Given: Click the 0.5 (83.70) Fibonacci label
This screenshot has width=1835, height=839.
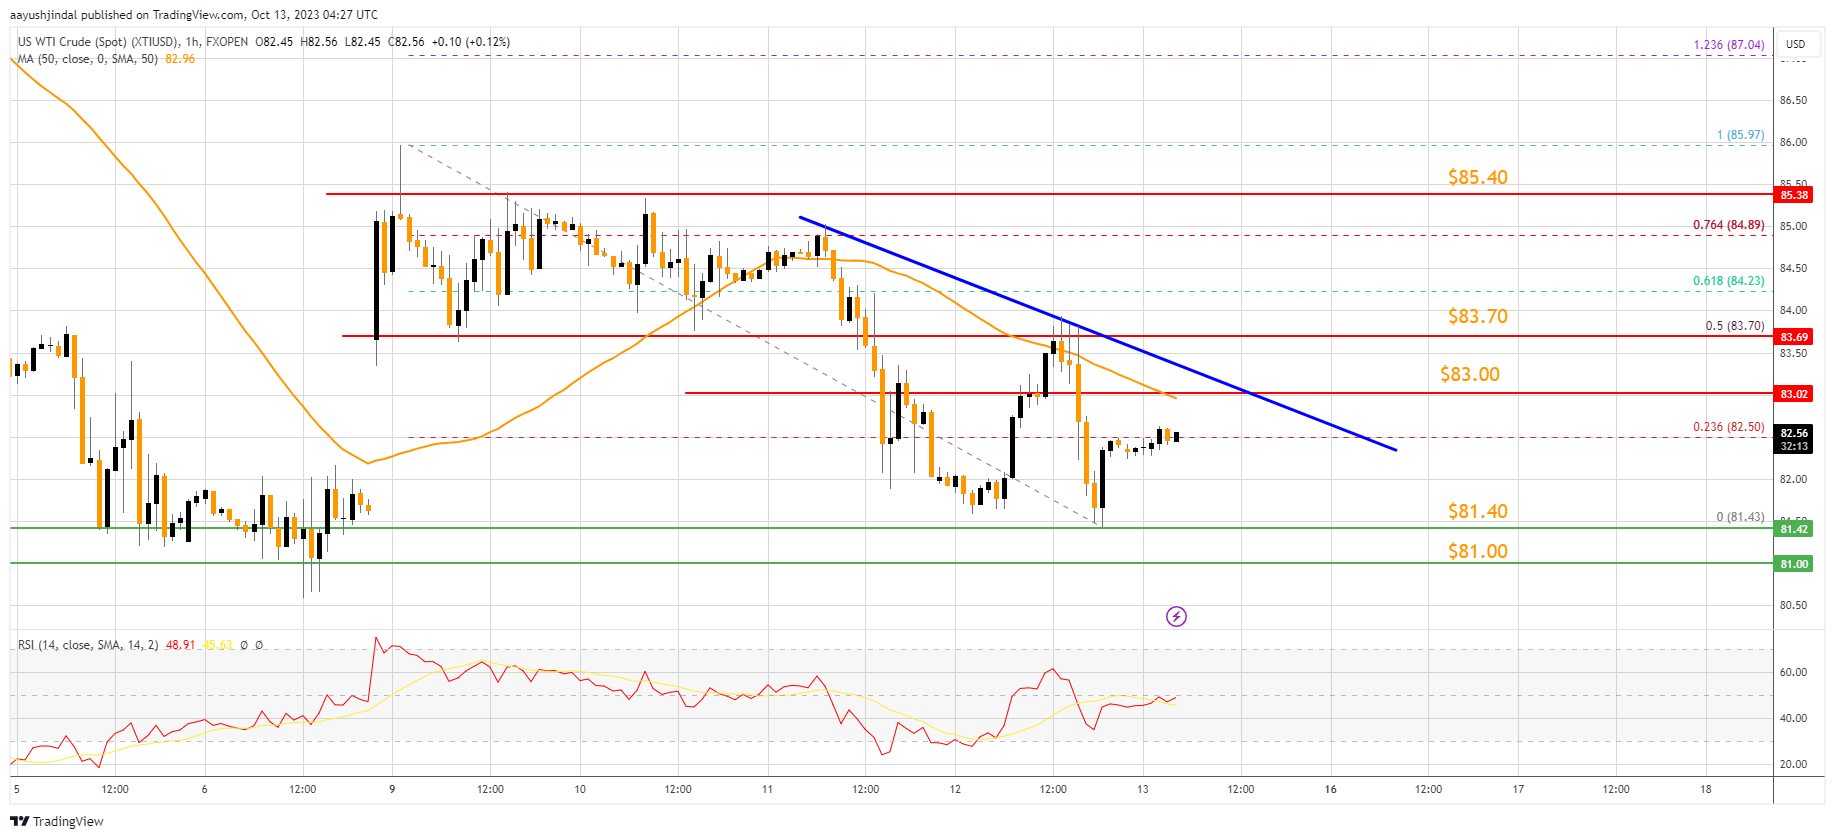Looking at the screenshot, I should pos(1735,326).
